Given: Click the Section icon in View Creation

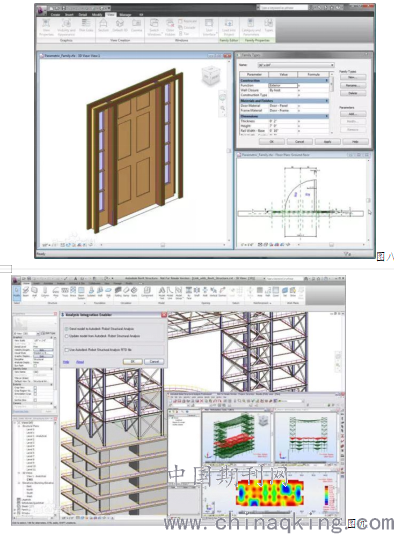Looking at the screenshot, I should 103,26.
